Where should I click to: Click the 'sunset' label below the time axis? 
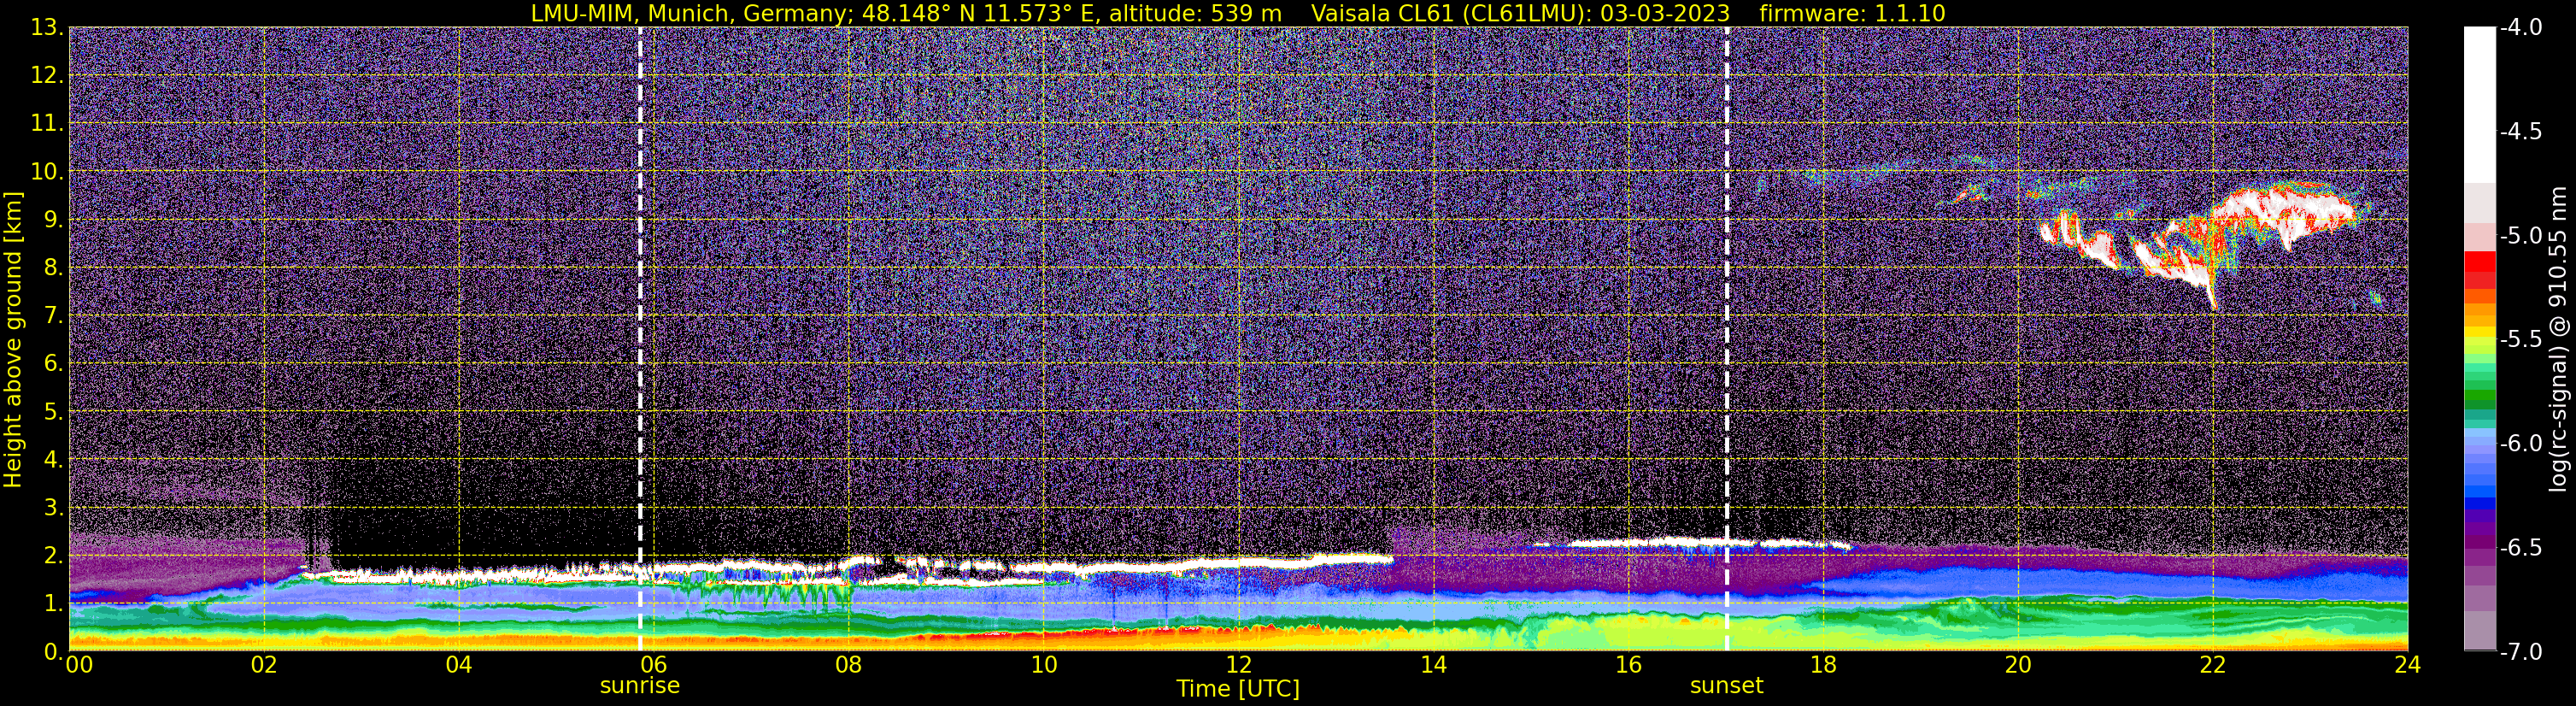click(x=1727, y=686)
